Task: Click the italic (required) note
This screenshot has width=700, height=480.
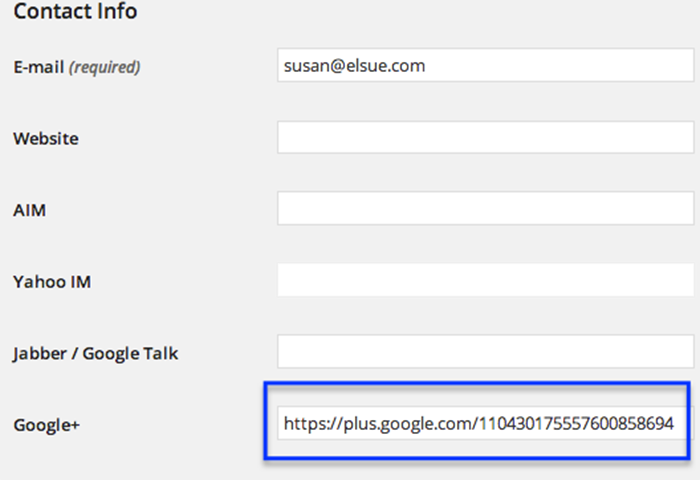Action: pos(104,67)
